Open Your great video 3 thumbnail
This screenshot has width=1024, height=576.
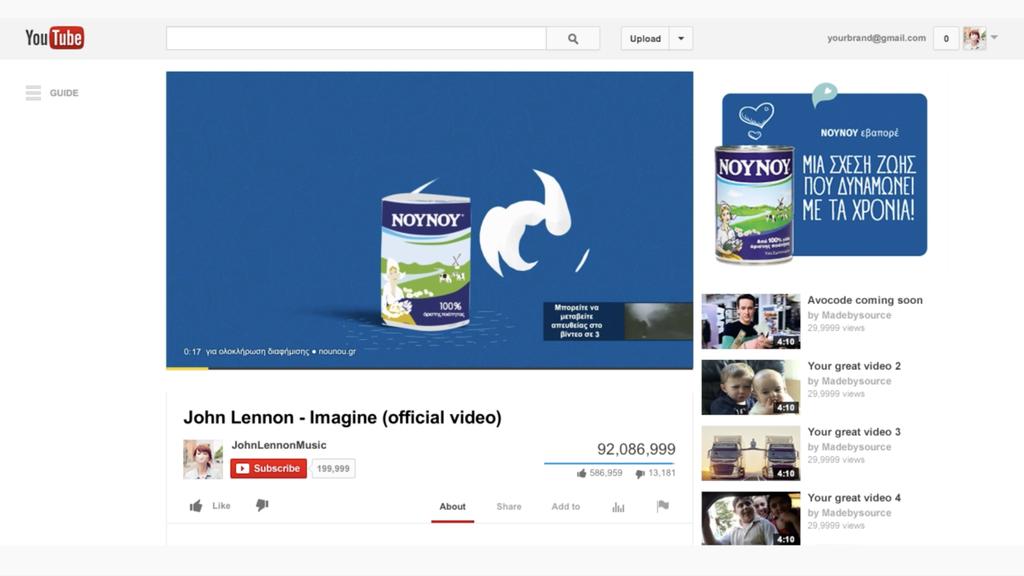tap(751, 453)
